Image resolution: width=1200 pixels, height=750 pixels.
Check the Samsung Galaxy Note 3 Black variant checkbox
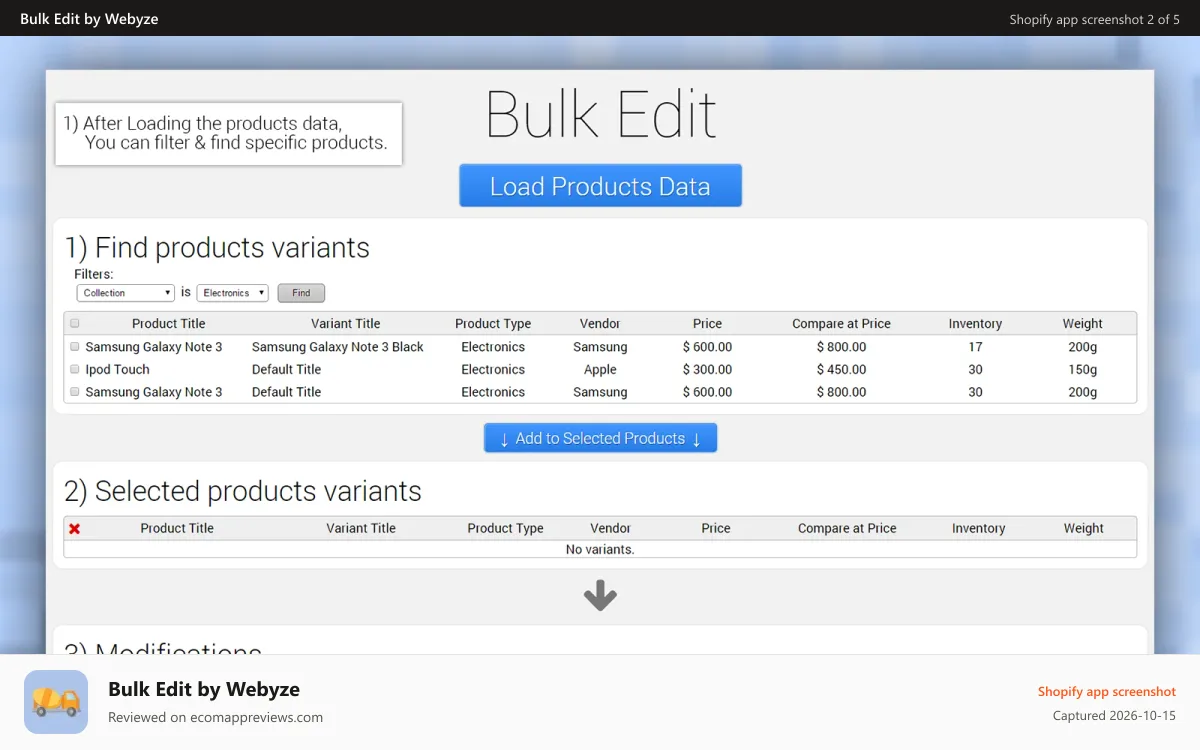(x=75, y=346)
